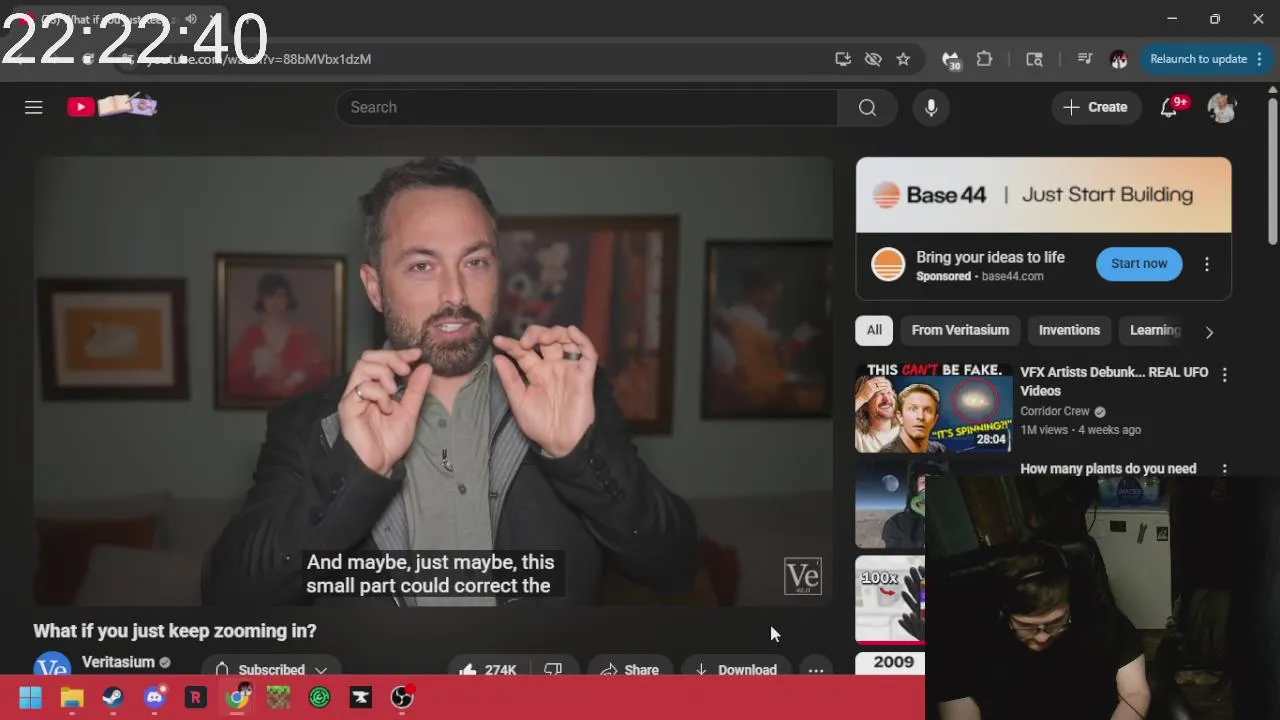
Task: Click Start now on Base44 ad
Action: 1139,264
